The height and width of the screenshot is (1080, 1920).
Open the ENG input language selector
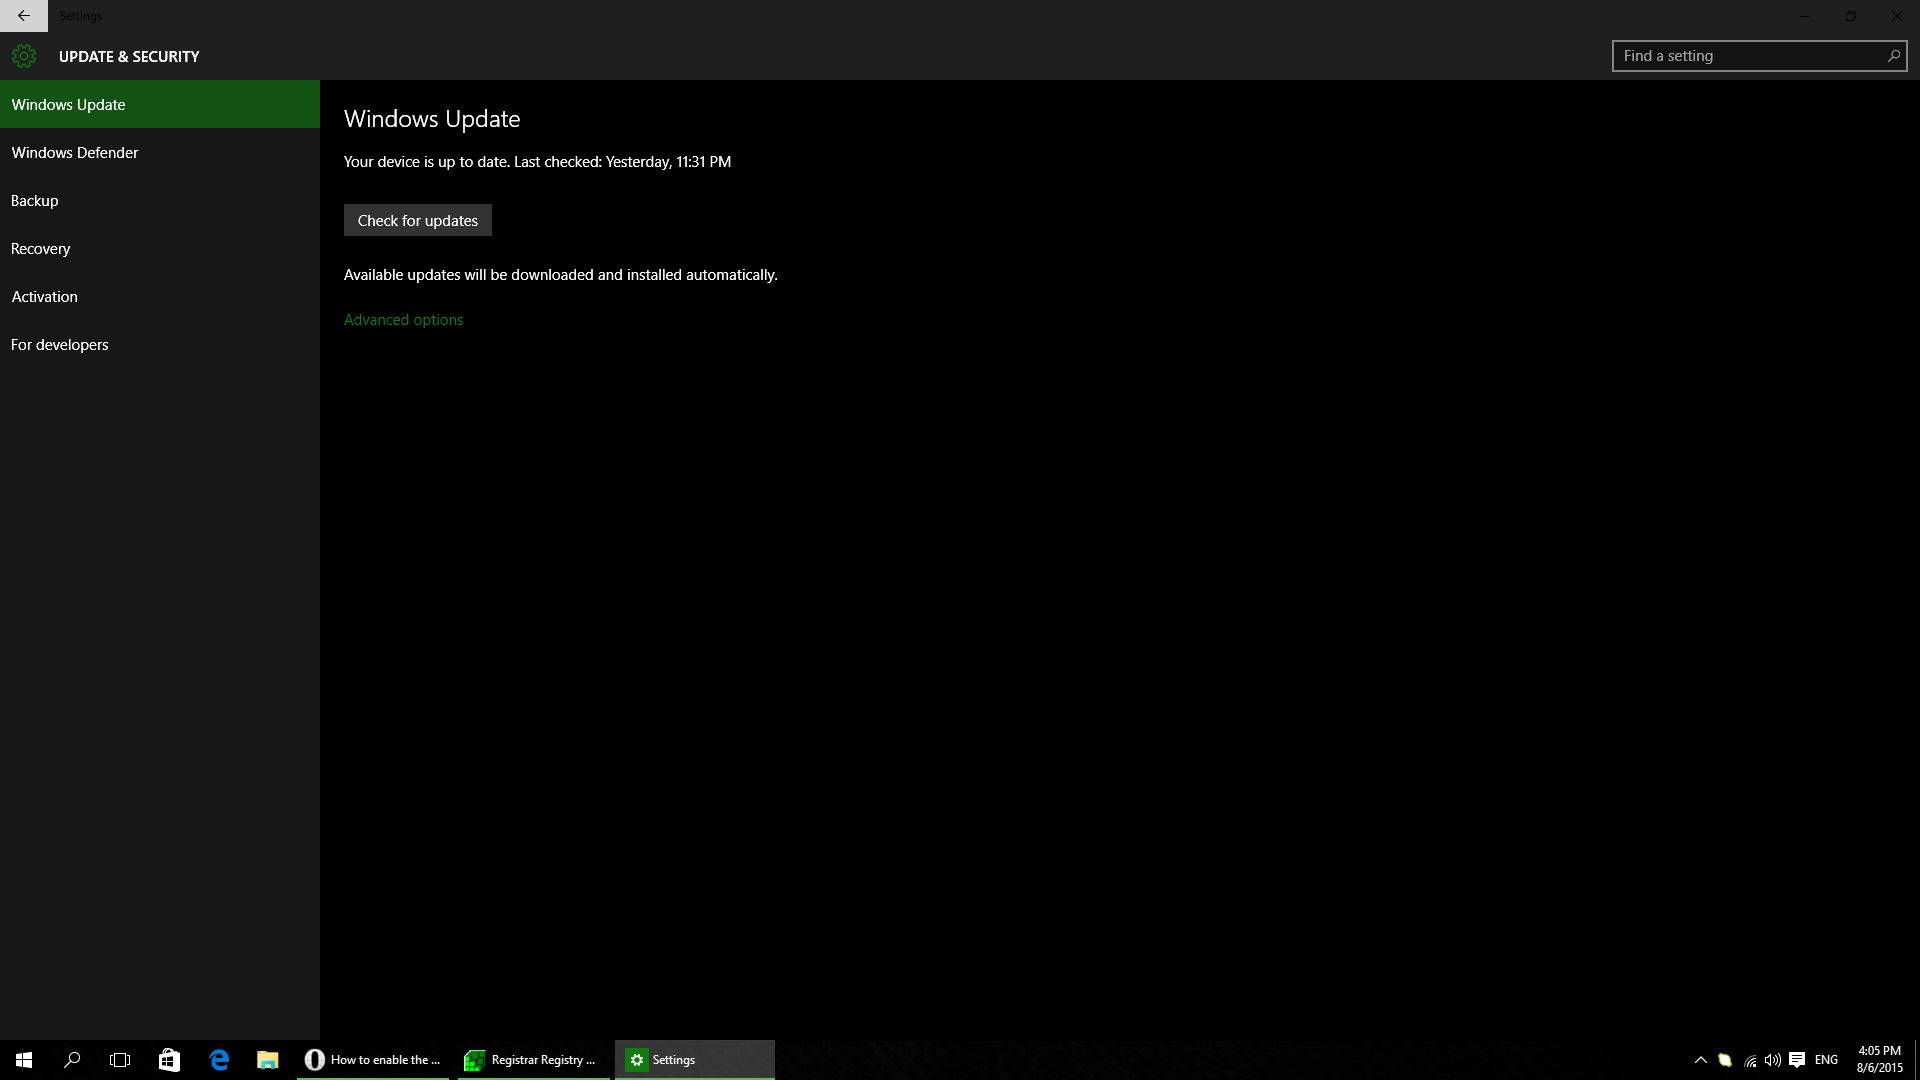1826,1060
